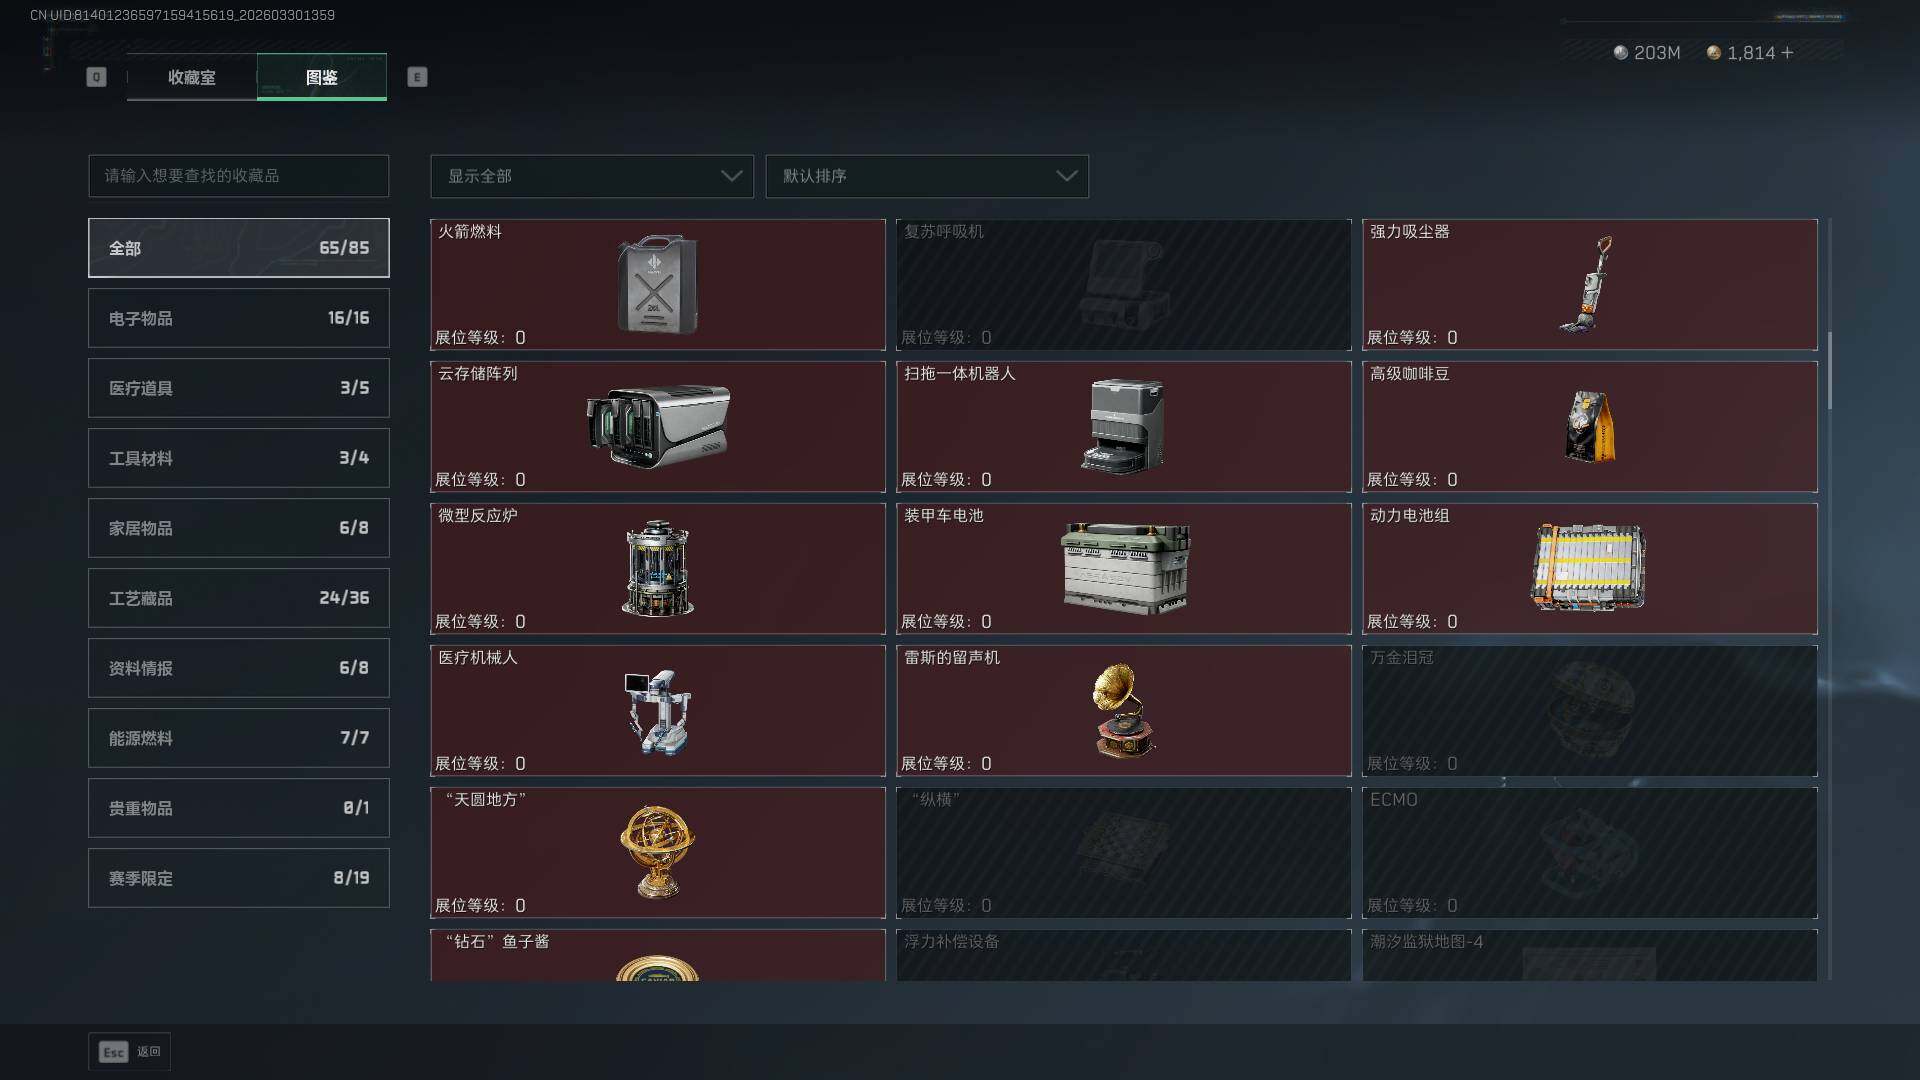Open the 工艺藏品 24/36 category

[239, 598]
